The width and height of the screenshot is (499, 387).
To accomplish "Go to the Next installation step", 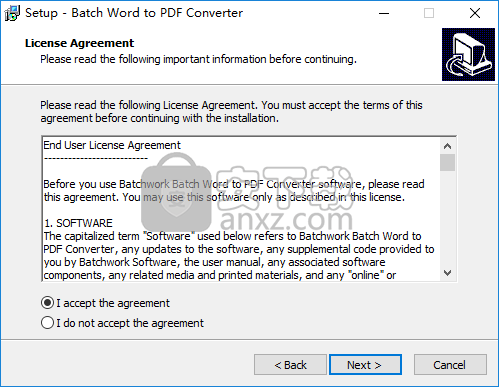I will point(365,365).
